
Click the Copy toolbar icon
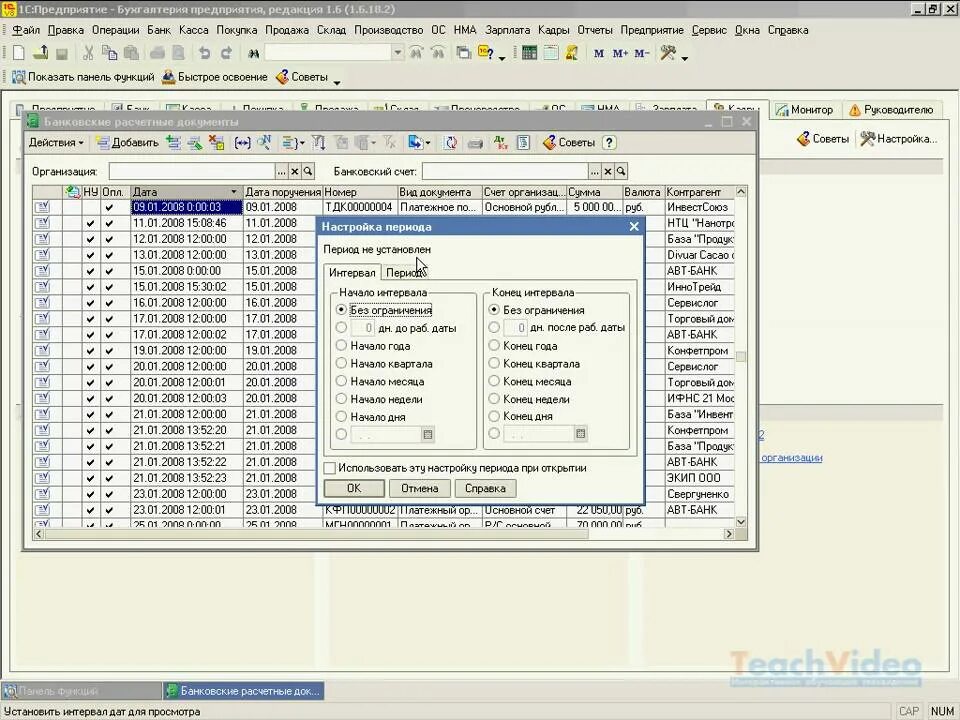coord(110,53)
